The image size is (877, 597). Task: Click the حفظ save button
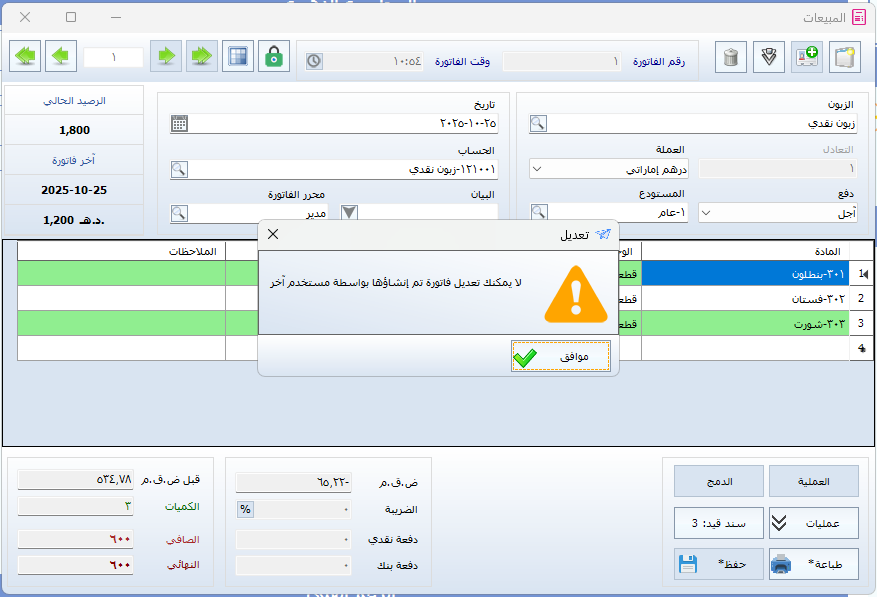(717, 565)
